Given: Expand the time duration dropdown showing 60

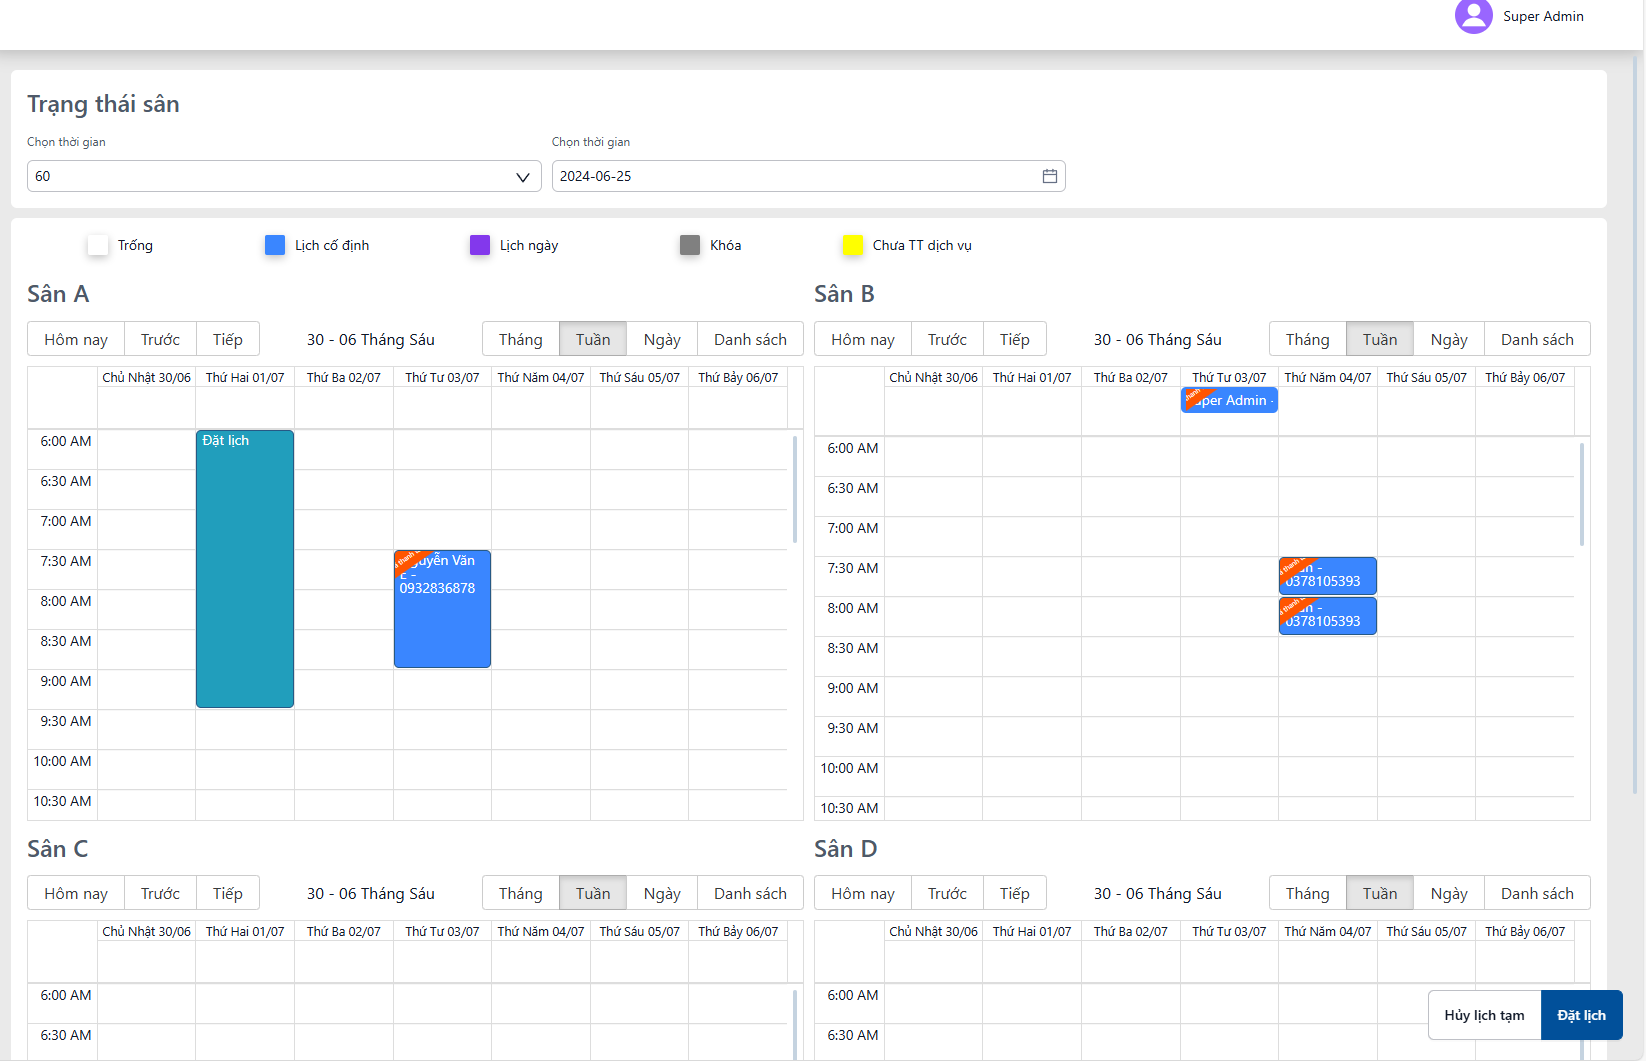Looking at the screenshot, I should 284,176.
